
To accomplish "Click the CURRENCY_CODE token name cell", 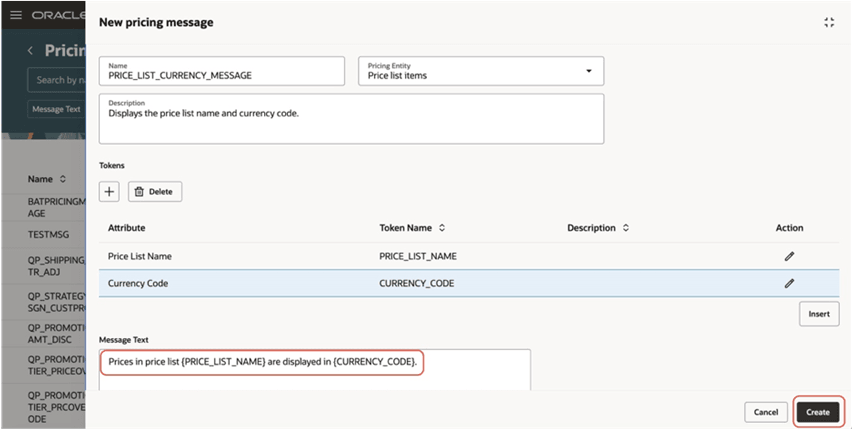I will pos(417,283).
